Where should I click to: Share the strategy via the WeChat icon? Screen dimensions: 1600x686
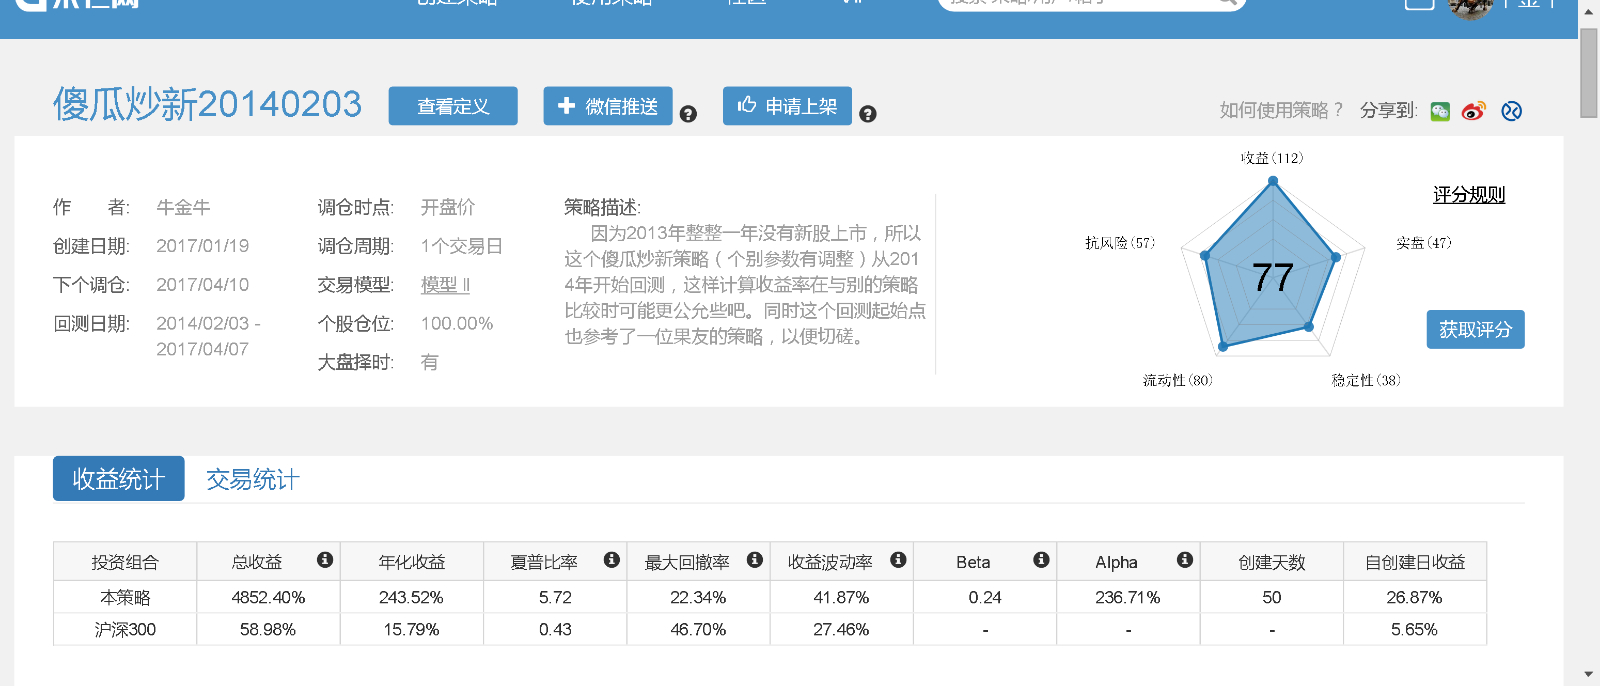tap(1440, 111)
